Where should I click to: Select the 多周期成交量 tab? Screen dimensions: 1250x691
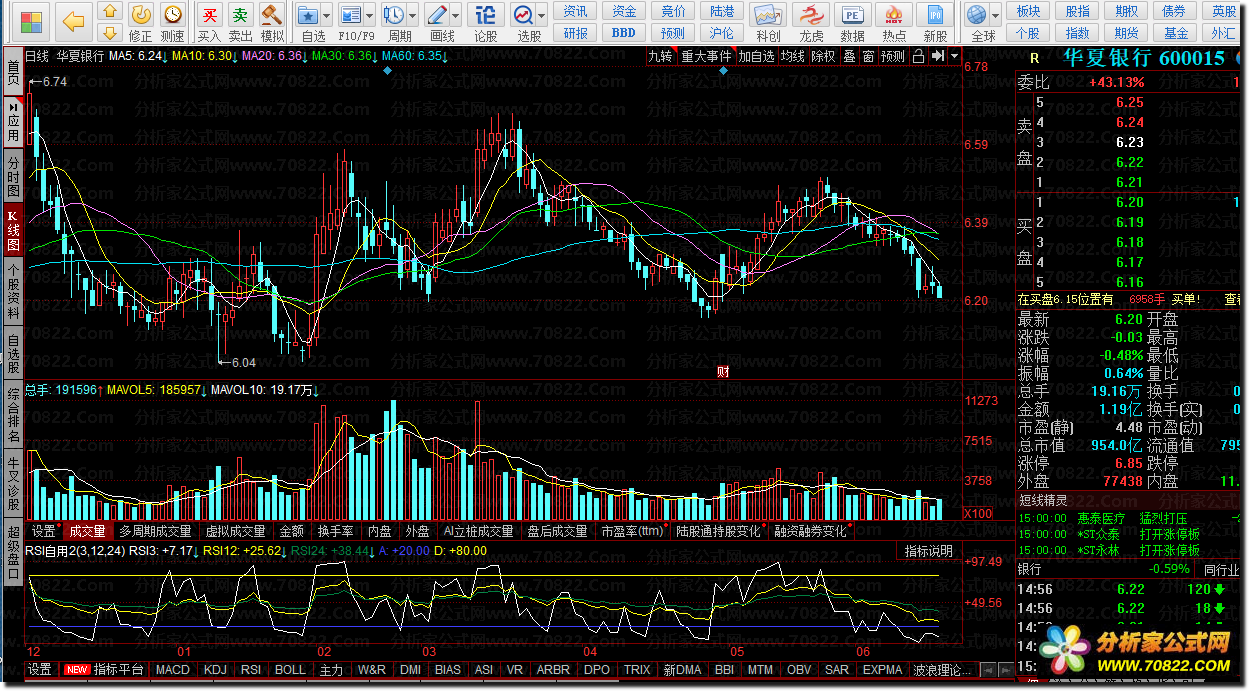point(154,531)
